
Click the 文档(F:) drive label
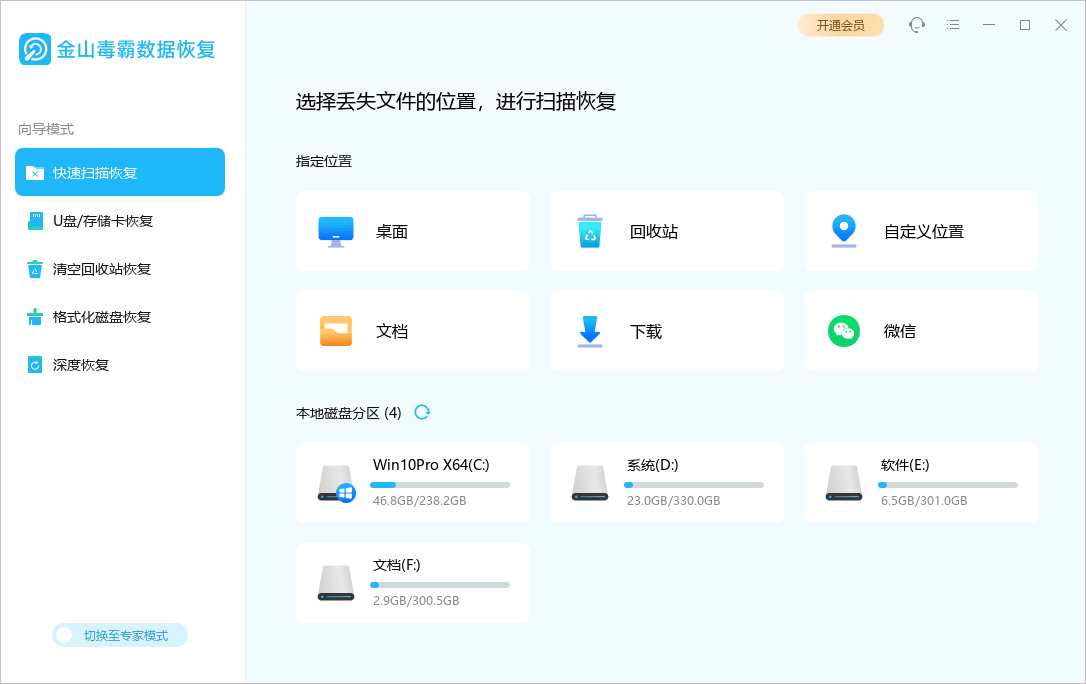(x=396, y=565)
